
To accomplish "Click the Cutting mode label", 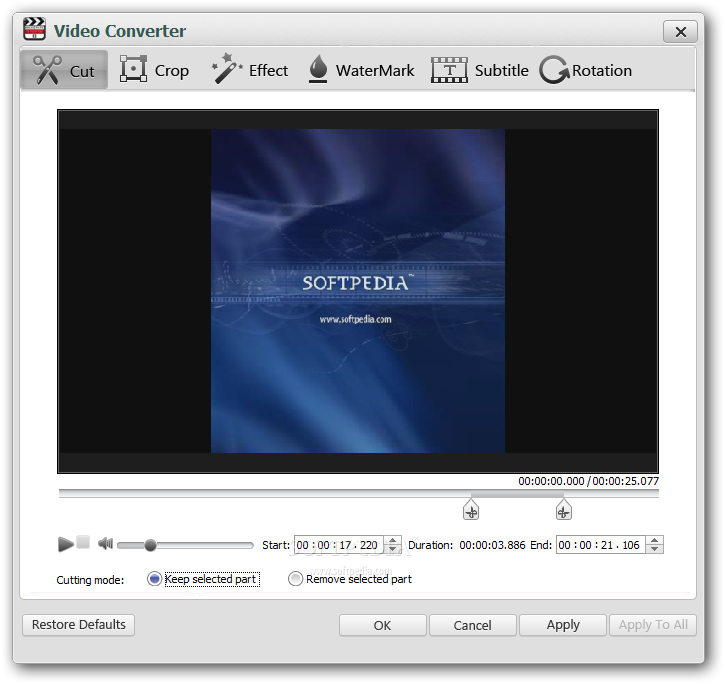I will tap(90, 580).
